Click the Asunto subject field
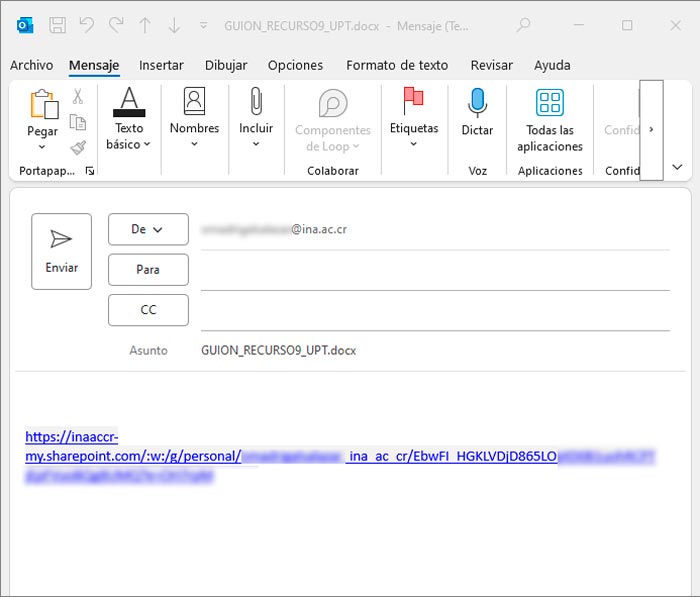The height and width of the screenshot is (597, 700). pyautogui.click(x=430, y=351)
